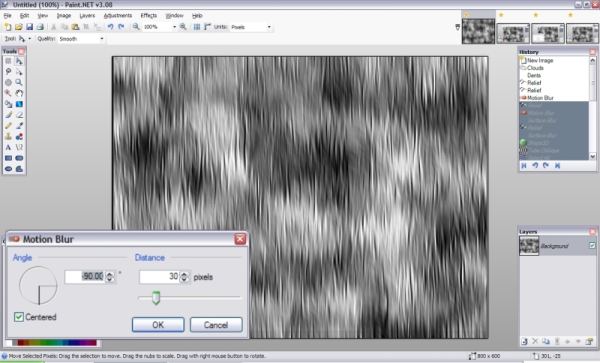
Task: Choose the Paint Bucket tool
Action: pyautogui.click(x=8, y=104)
